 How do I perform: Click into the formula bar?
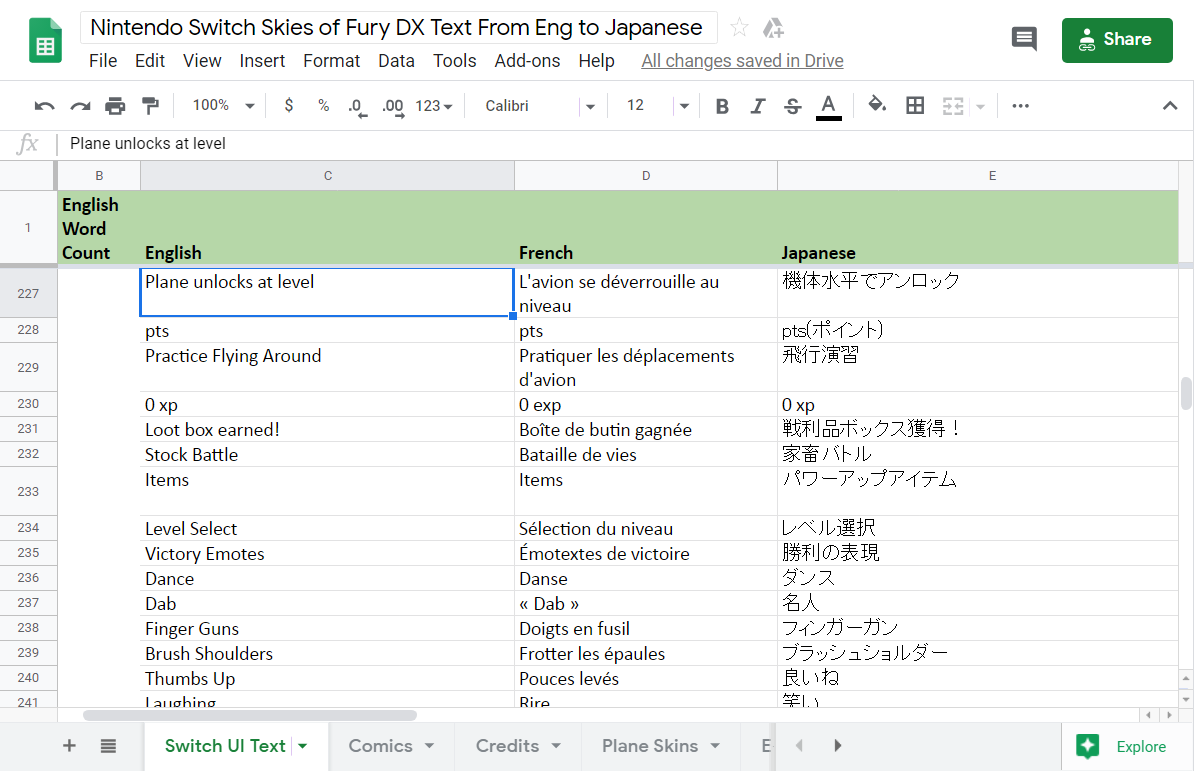624,144
